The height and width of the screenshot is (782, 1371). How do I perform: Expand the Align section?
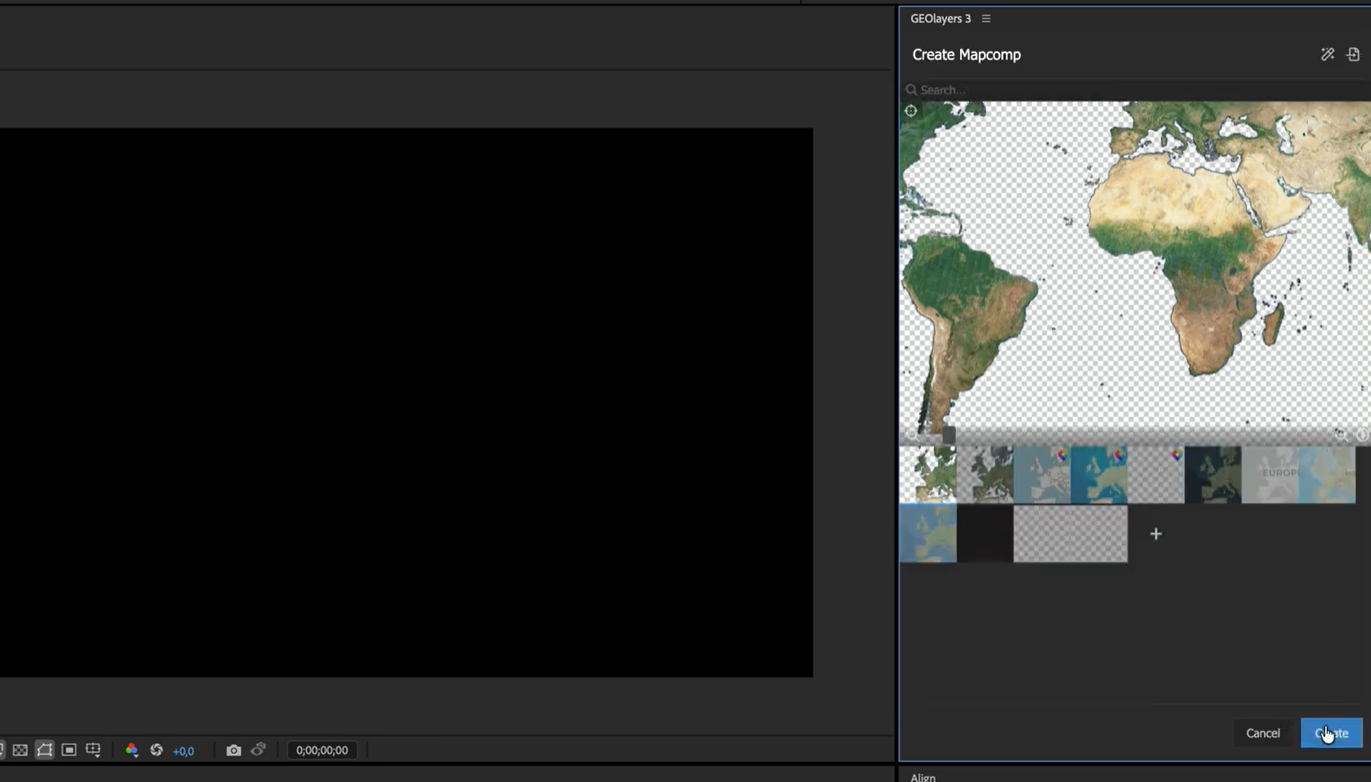[923, 777]
